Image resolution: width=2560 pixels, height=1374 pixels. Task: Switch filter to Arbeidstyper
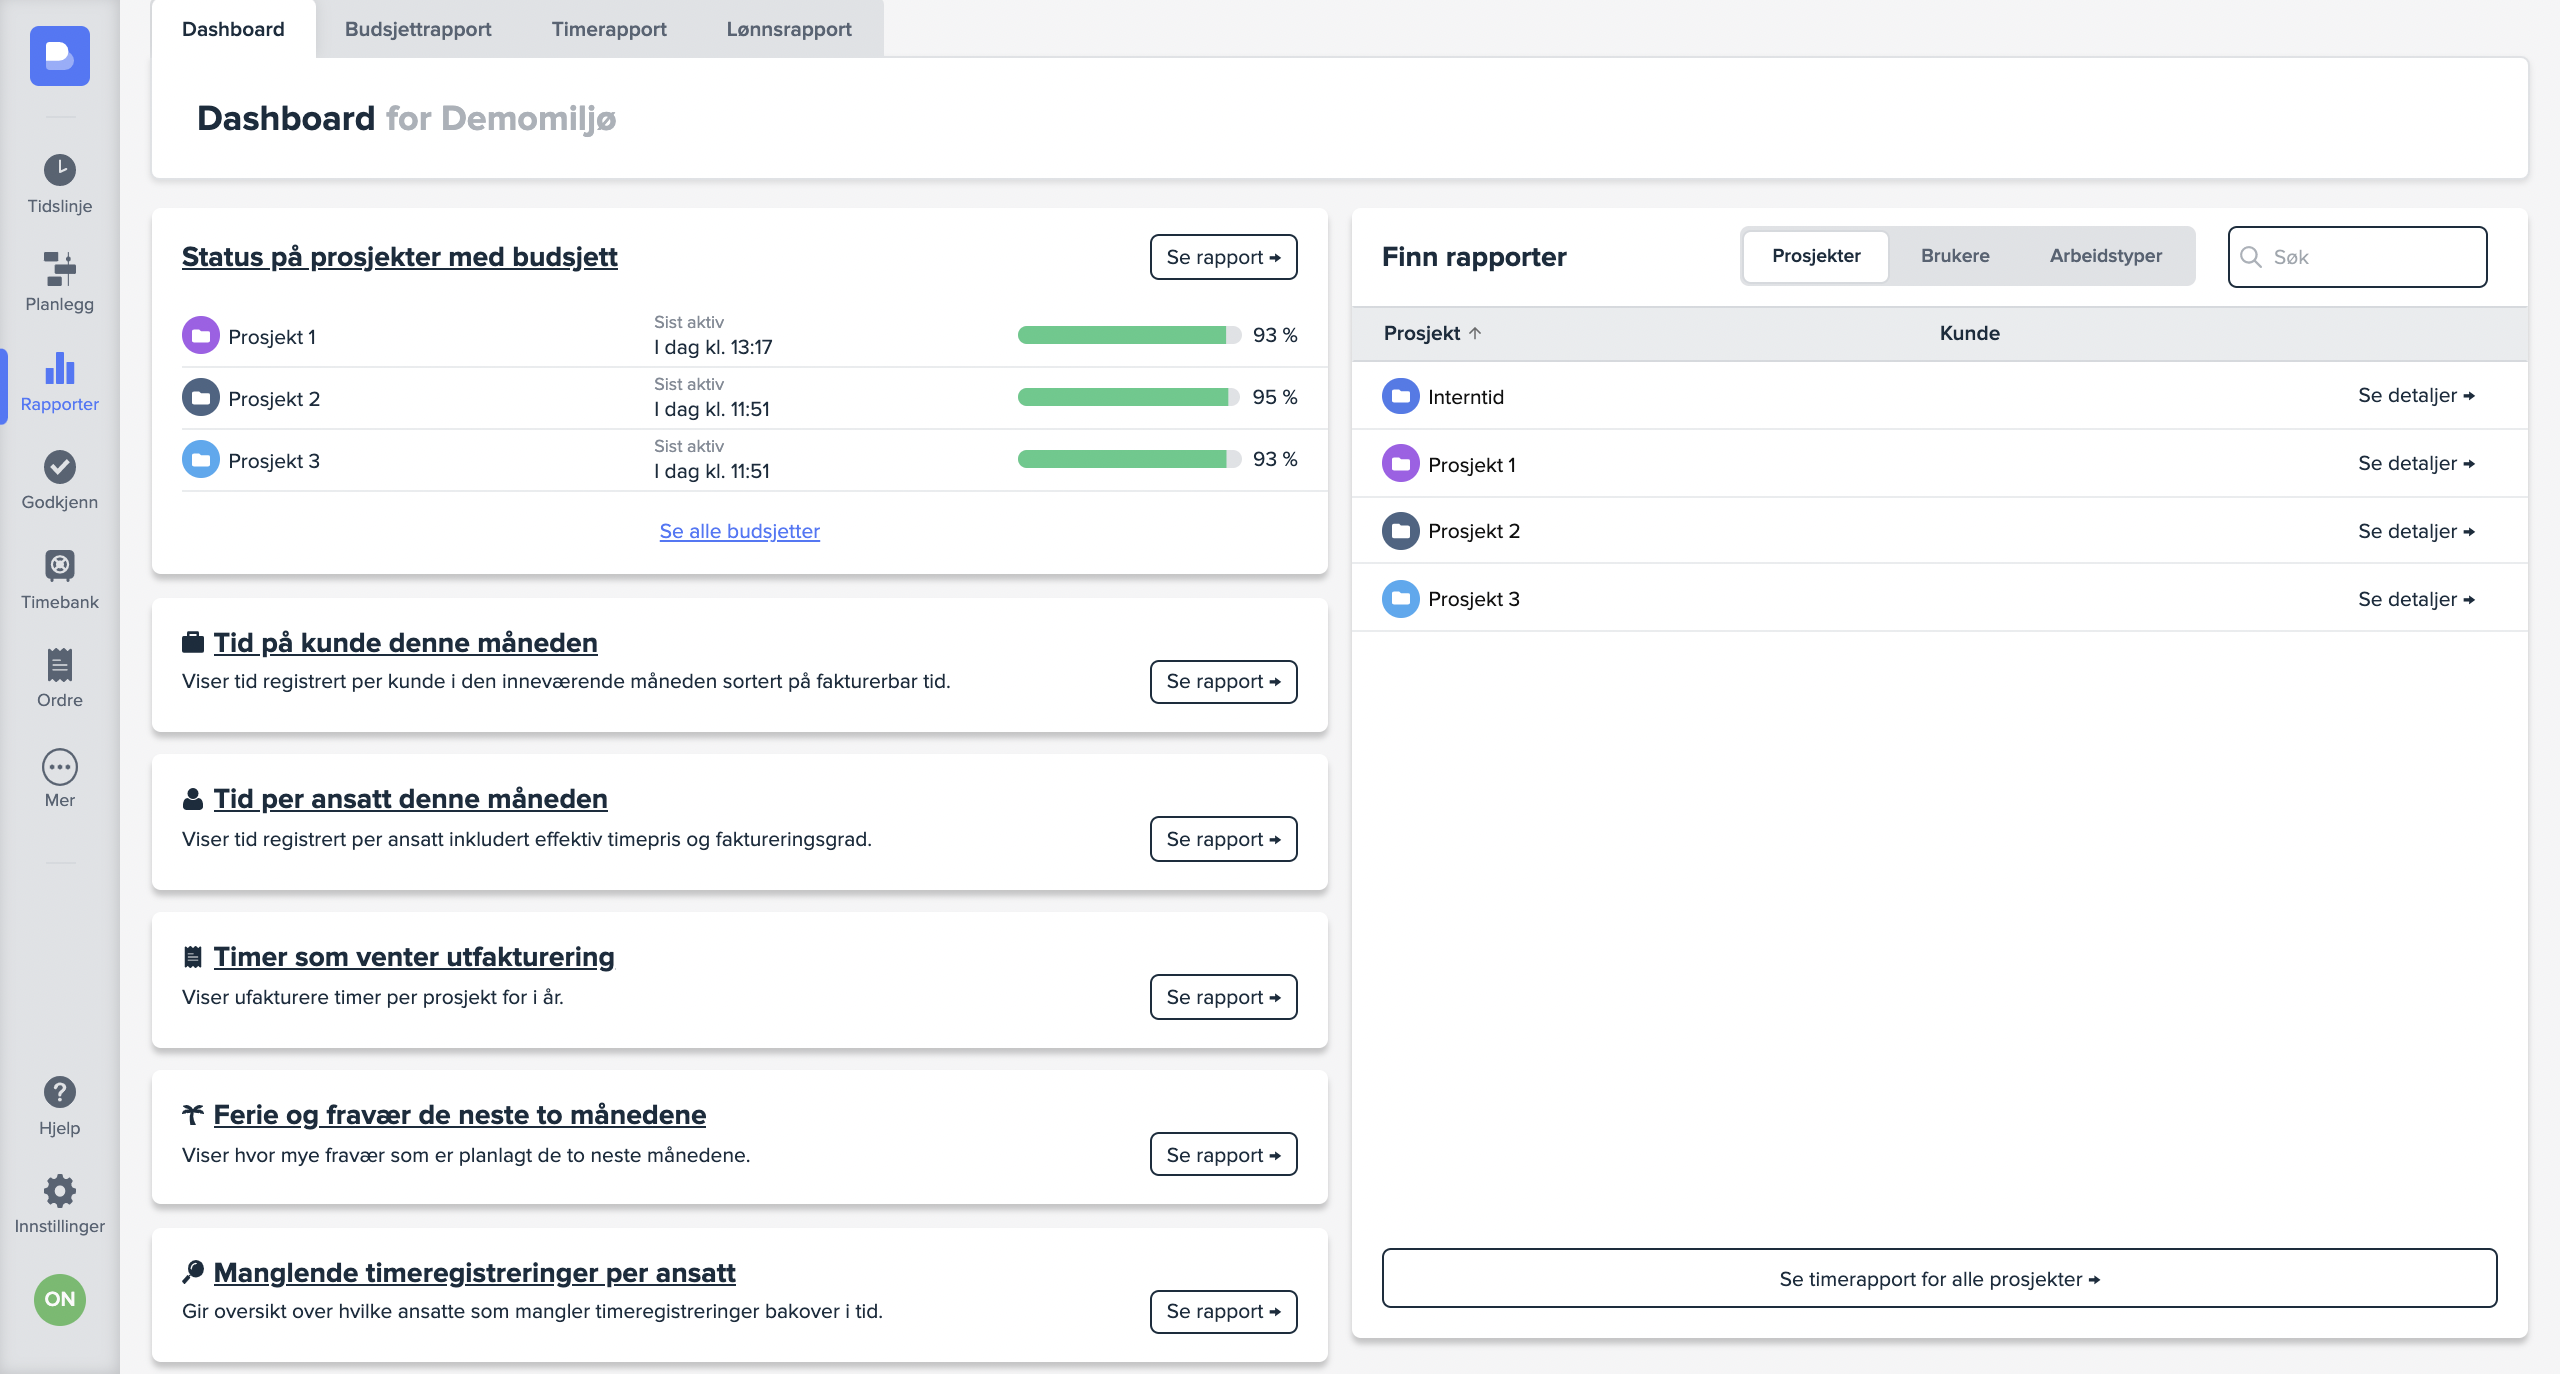2105,256
